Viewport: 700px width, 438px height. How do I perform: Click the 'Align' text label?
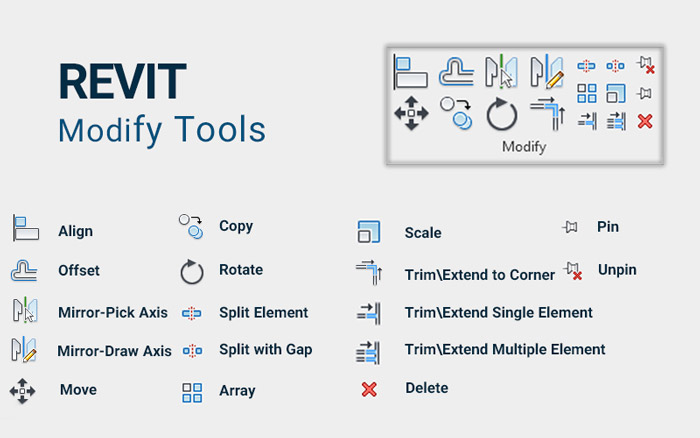(x=75, y=231)
